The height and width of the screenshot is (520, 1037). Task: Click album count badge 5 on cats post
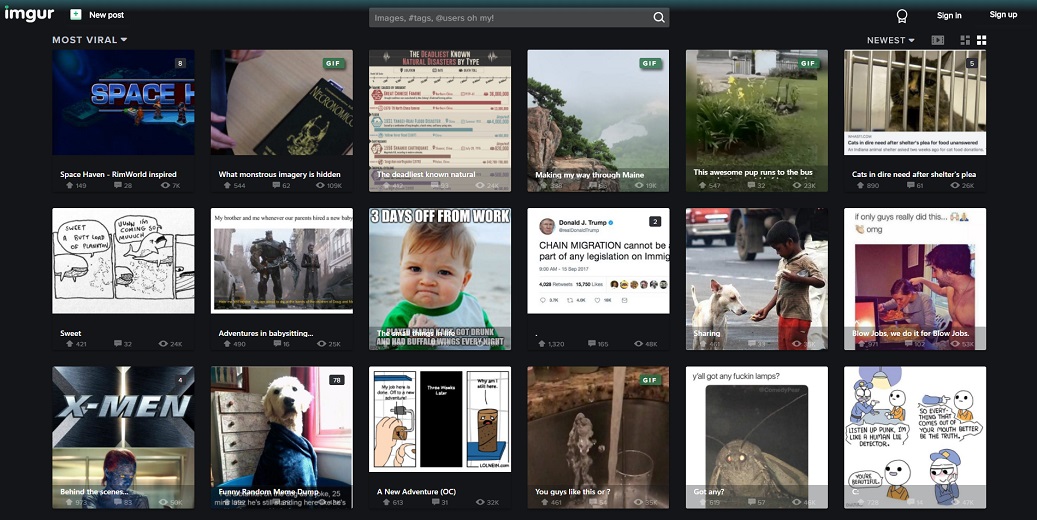[971, 64]
